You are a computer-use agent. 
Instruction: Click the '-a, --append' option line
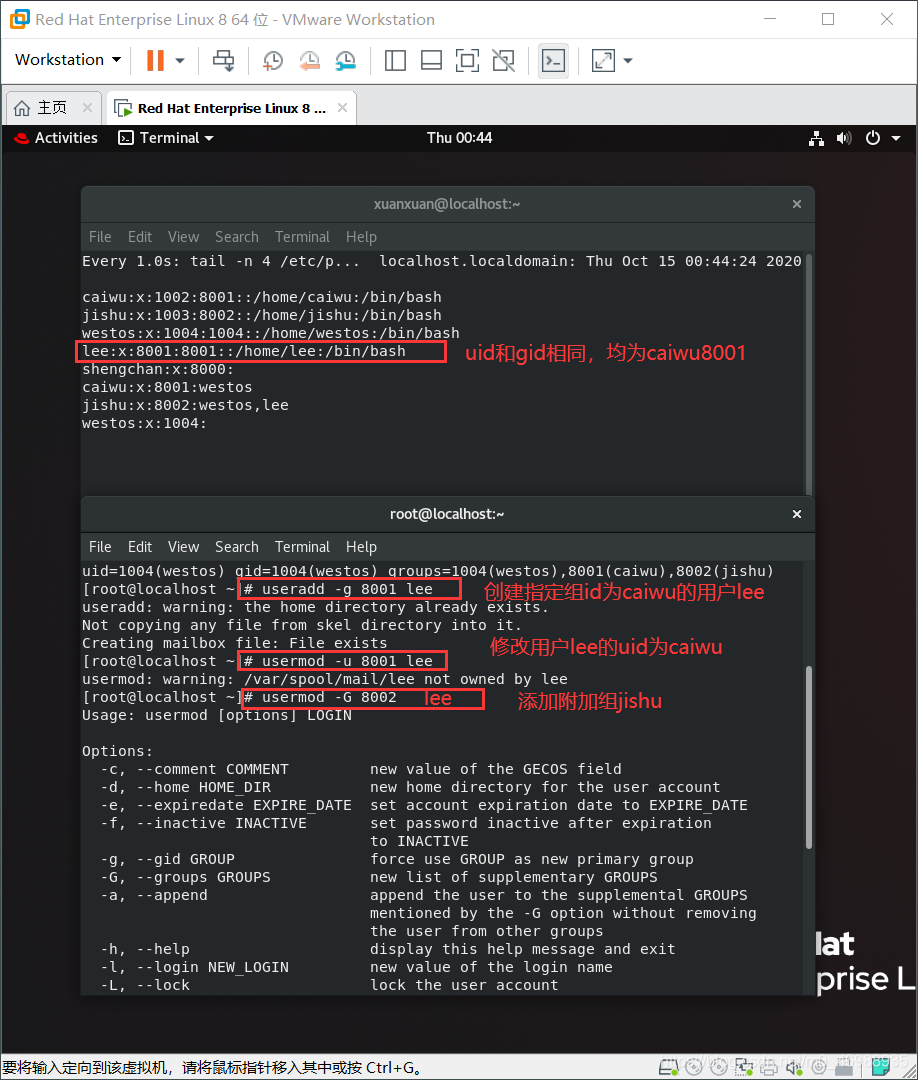point(154,895)
